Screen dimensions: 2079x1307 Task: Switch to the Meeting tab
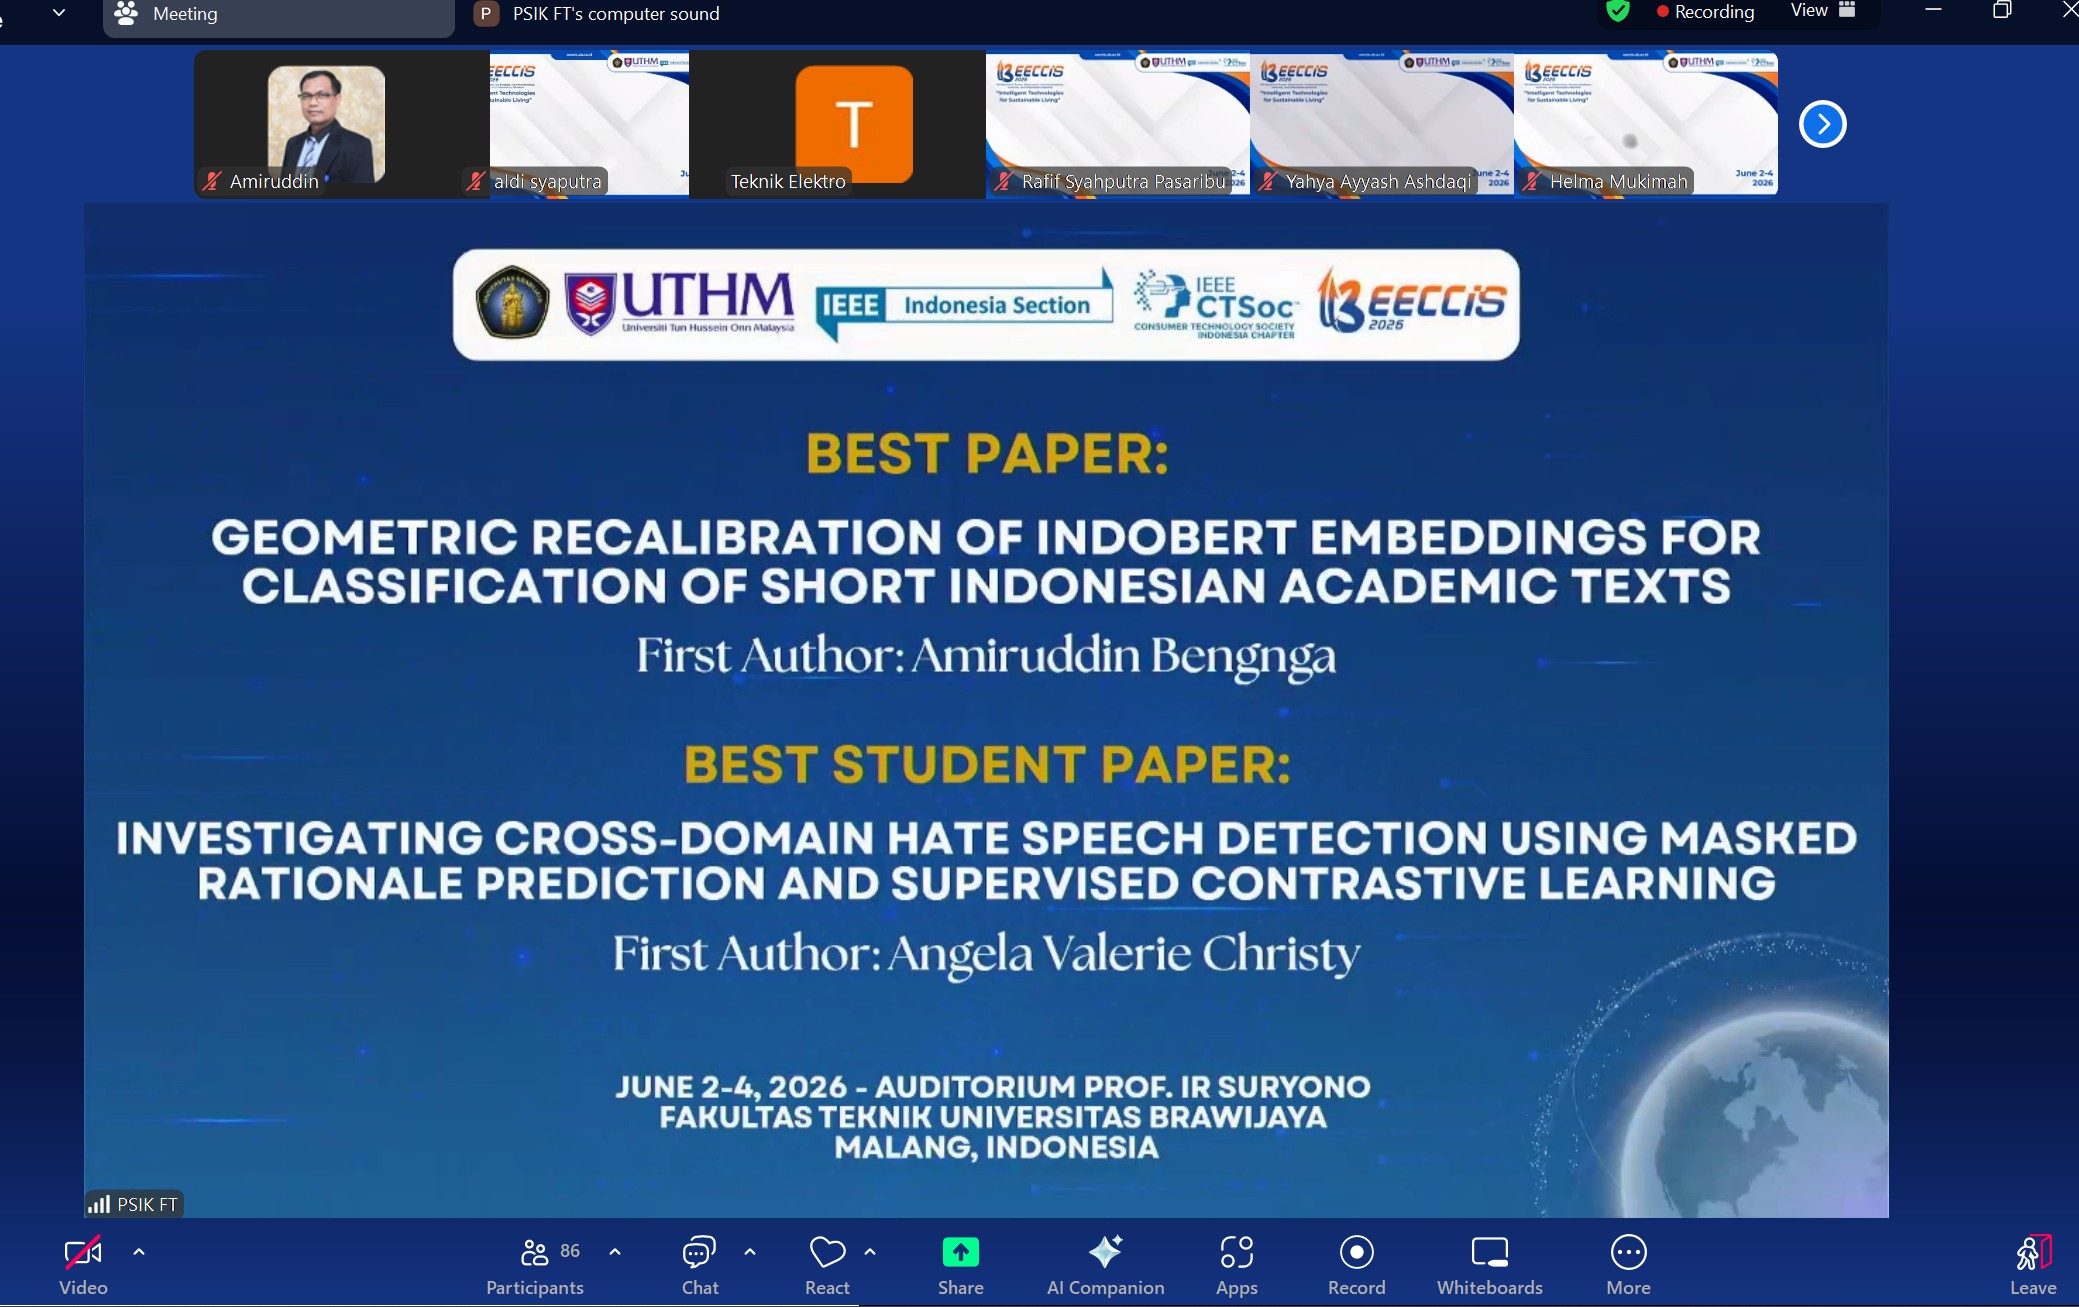click(278, 14)
